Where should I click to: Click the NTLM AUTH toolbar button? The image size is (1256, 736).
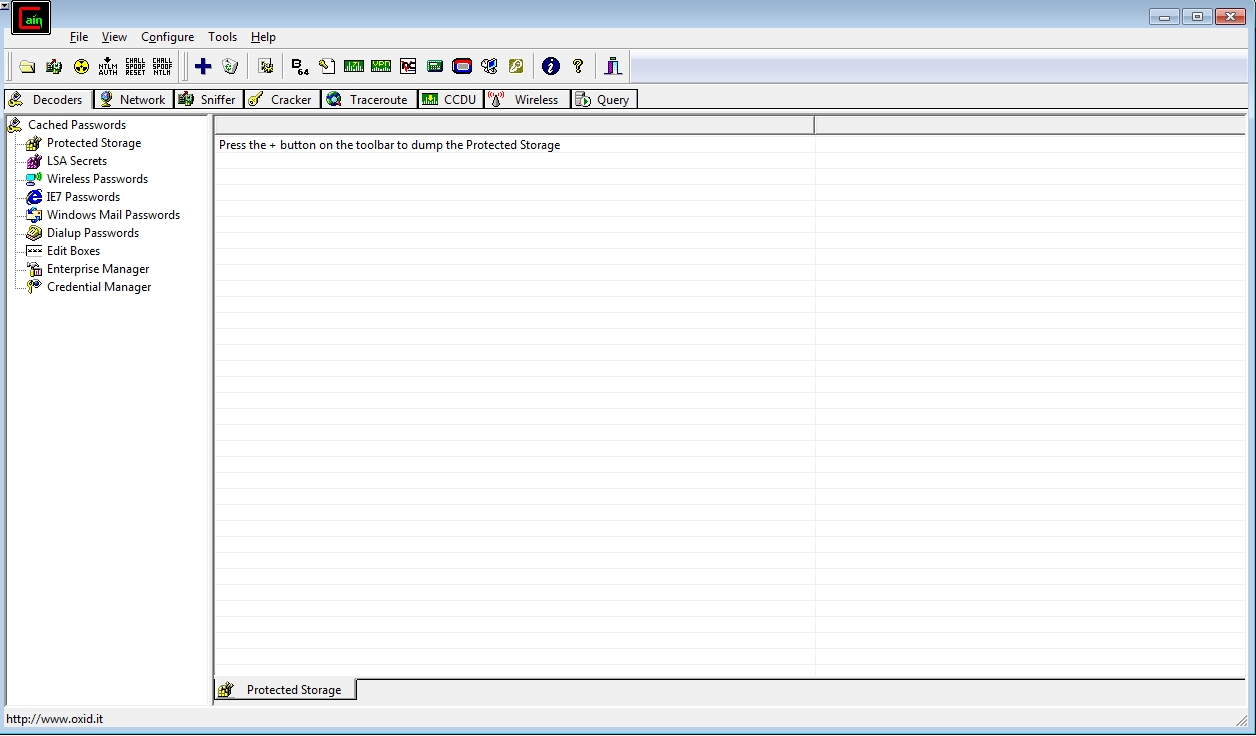pos(108,66)
